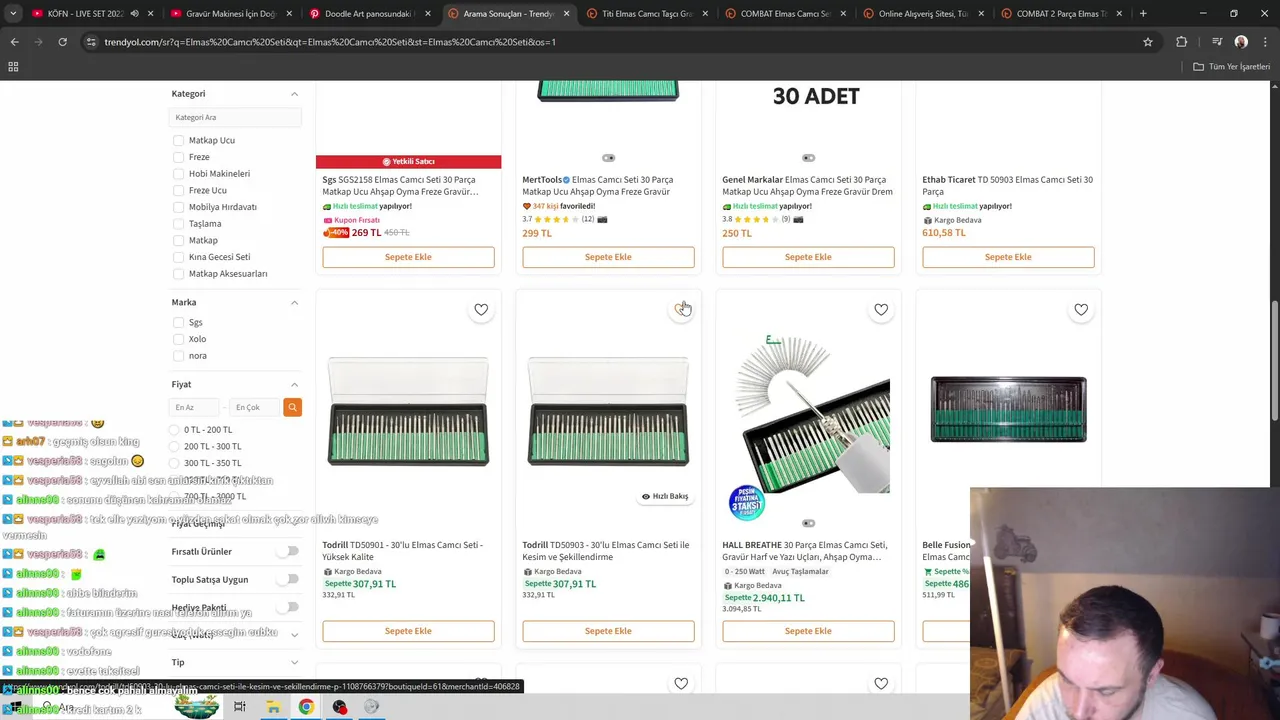Check the Taşlama category checkbox
Screen dimensions: 1280x720
(178, 224)
